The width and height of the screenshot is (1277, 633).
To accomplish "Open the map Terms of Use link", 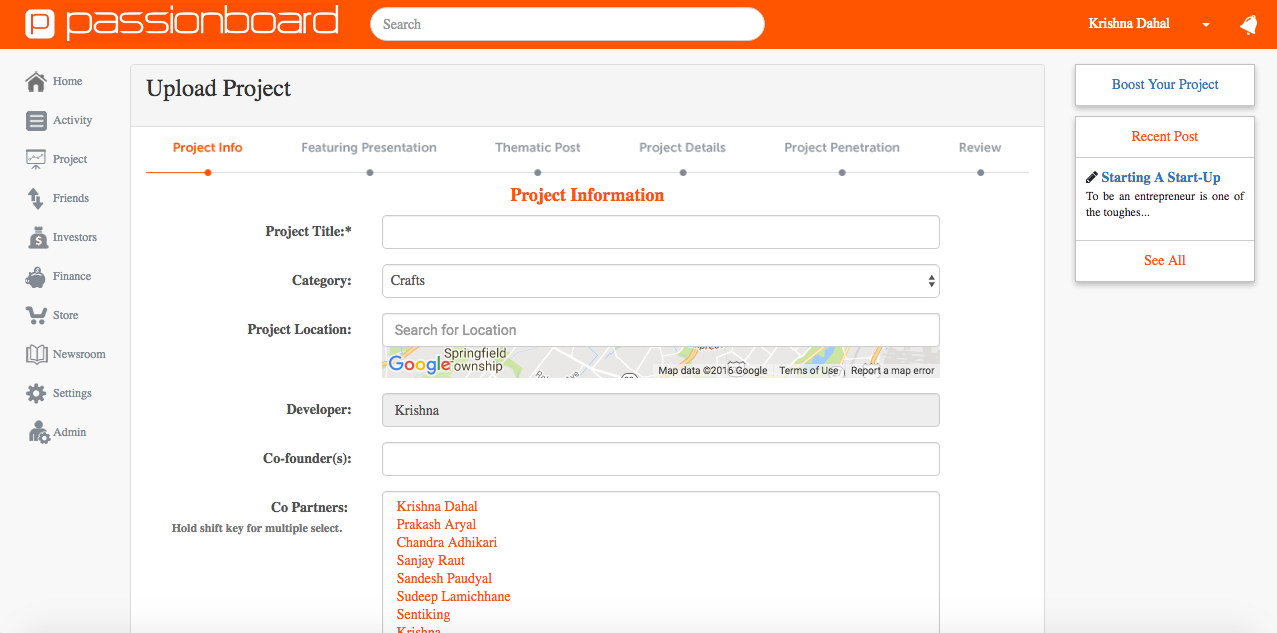I will tap(809, 371).
